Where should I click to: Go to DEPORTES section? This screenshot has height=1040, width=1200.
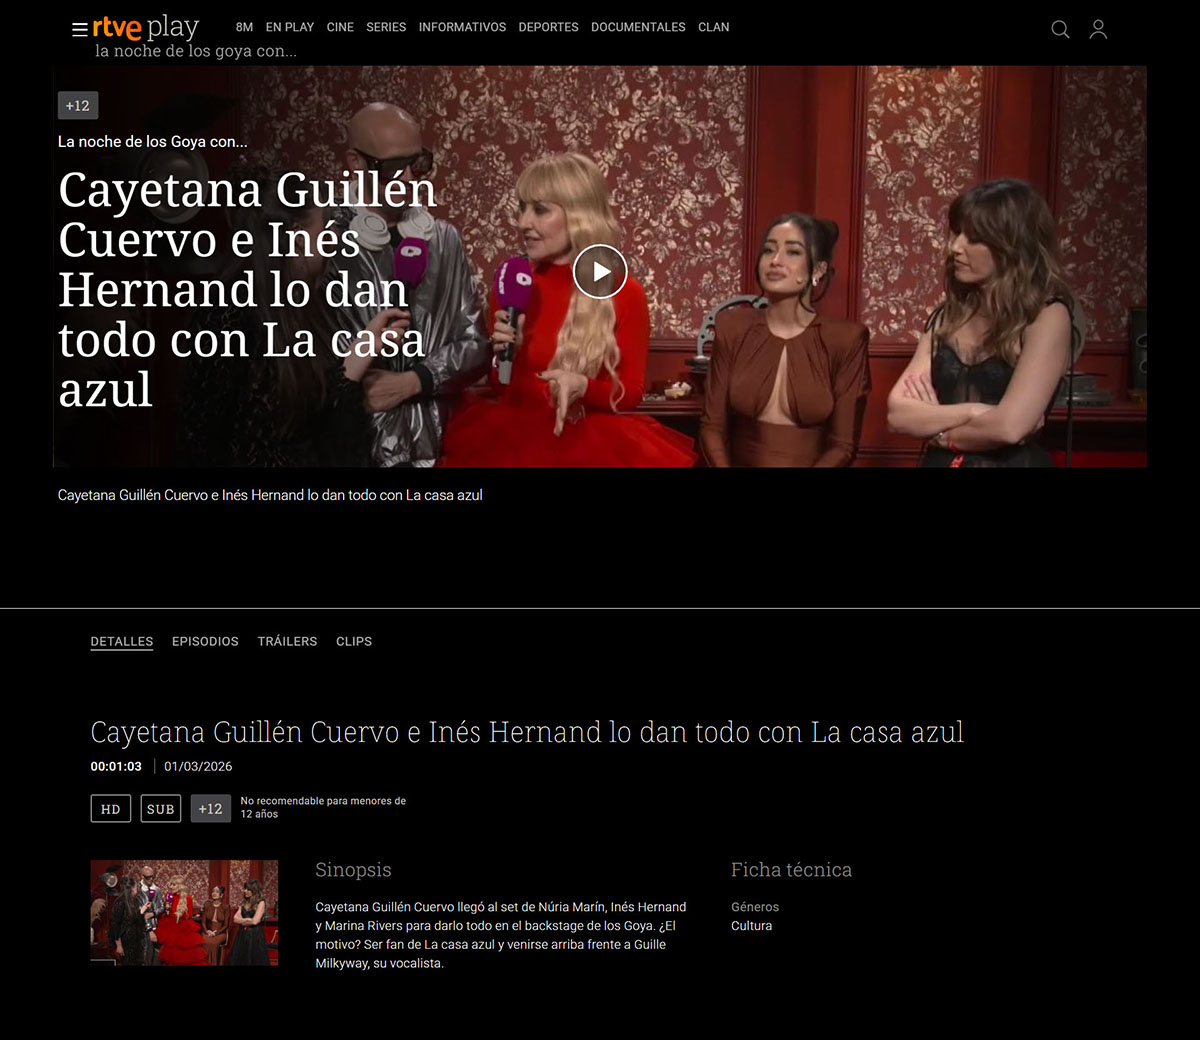point(548,27)
